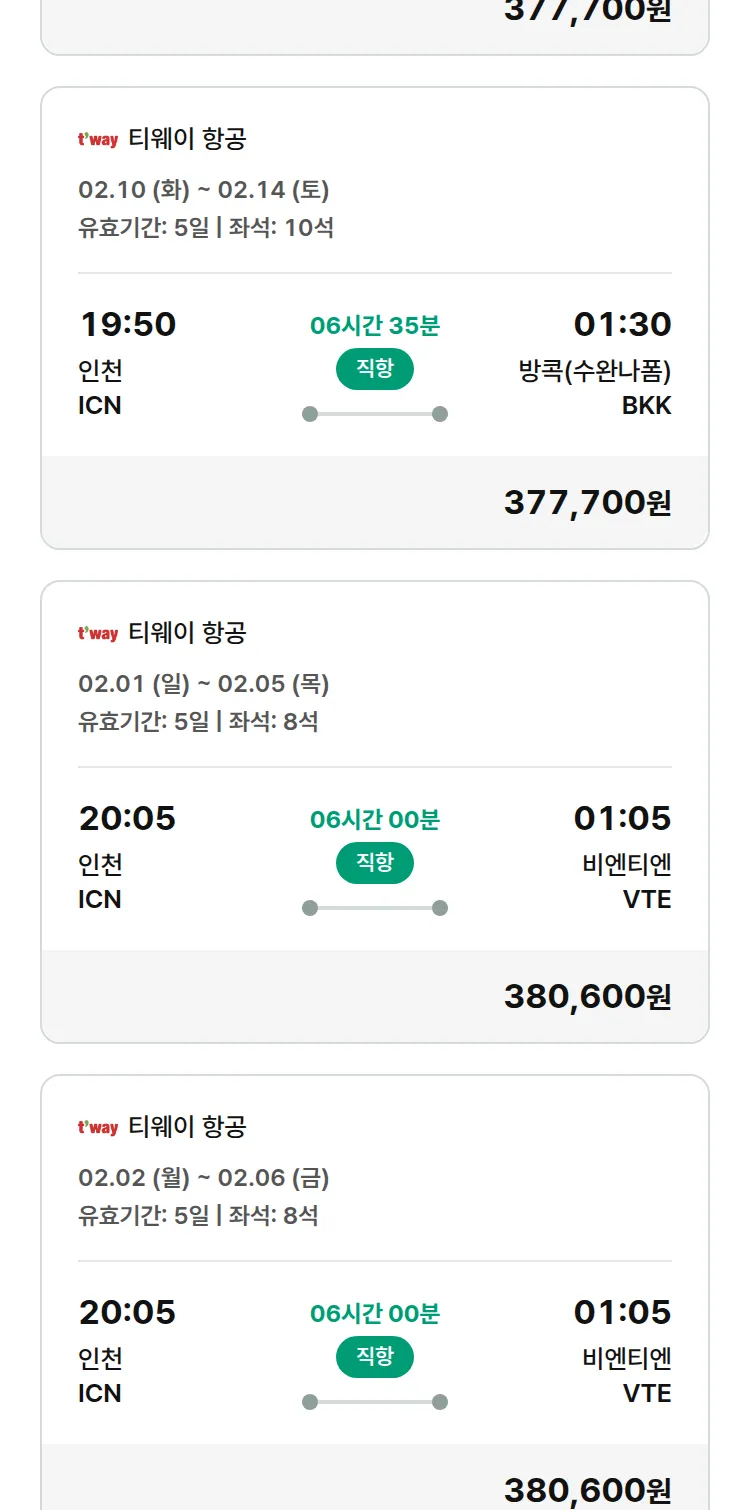Select the 380,600원 price for 02.02~02.06
The width and height of the screenshot is (750, 1510).
587,1490
